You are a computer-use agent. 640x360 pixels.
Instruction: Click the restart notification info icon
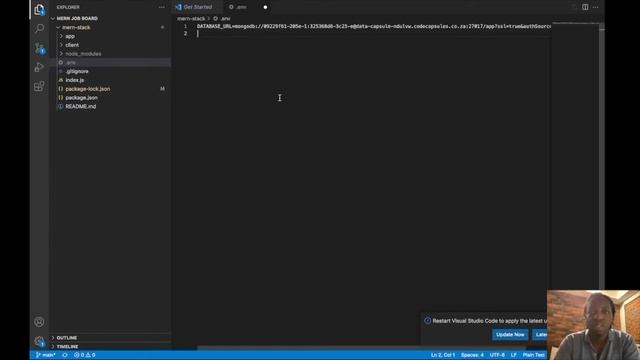coord(427,321)
